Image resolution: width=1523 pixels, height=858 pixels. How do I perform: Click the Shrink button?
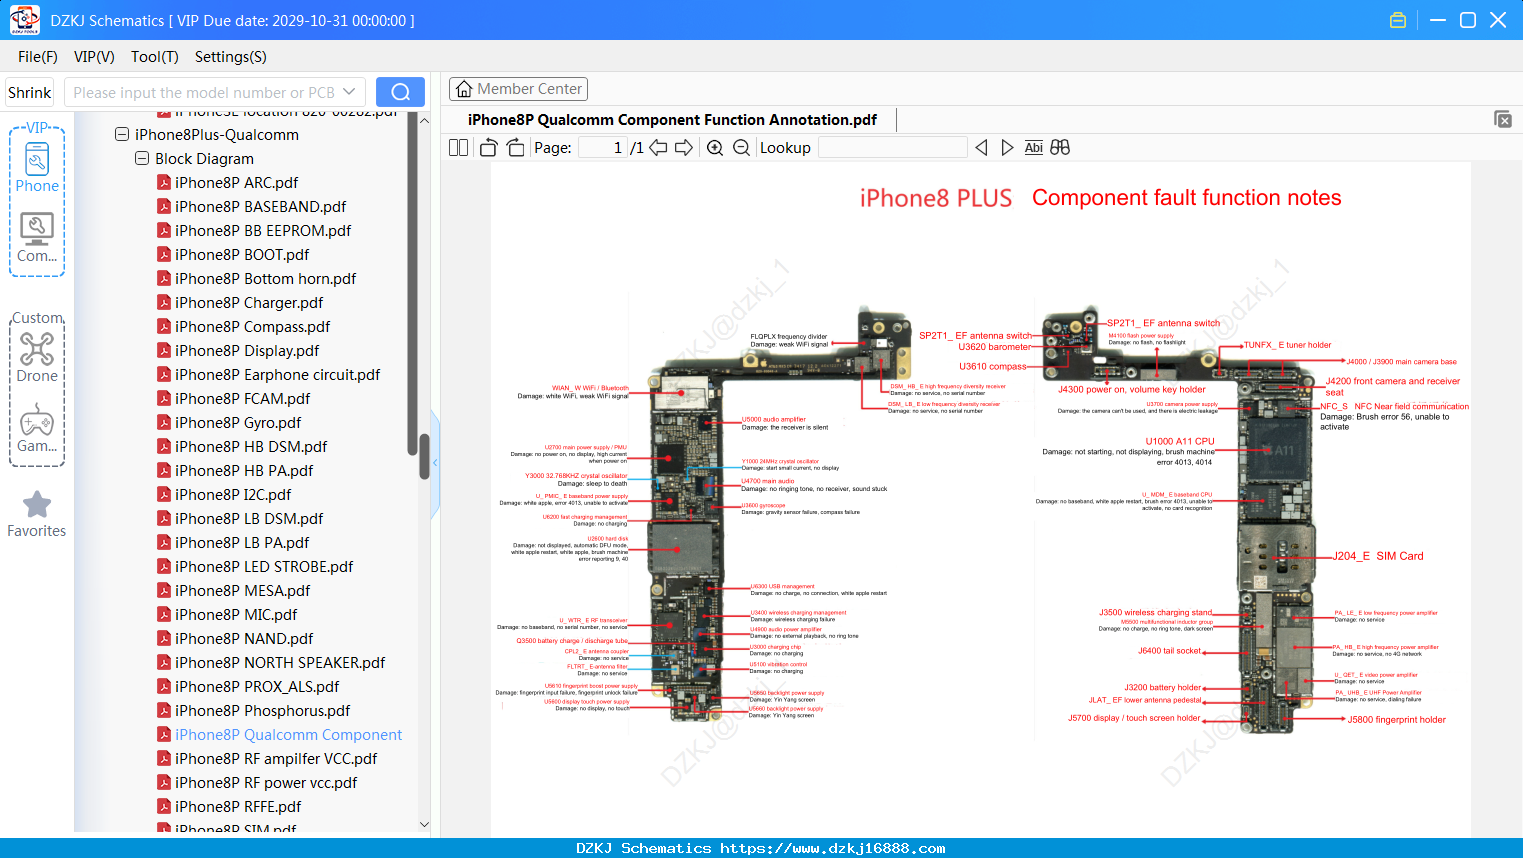click(30, 92)
